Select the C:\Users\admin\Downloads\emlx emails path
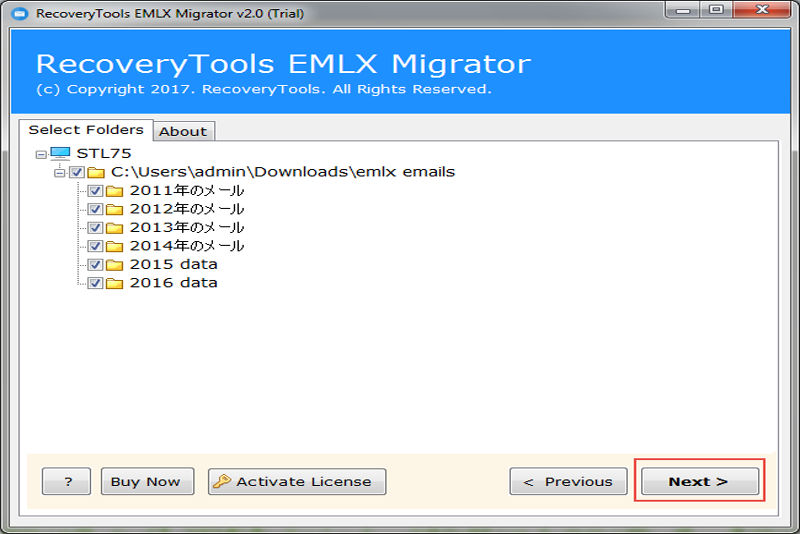The image size is (800, 534). point(283,172)
